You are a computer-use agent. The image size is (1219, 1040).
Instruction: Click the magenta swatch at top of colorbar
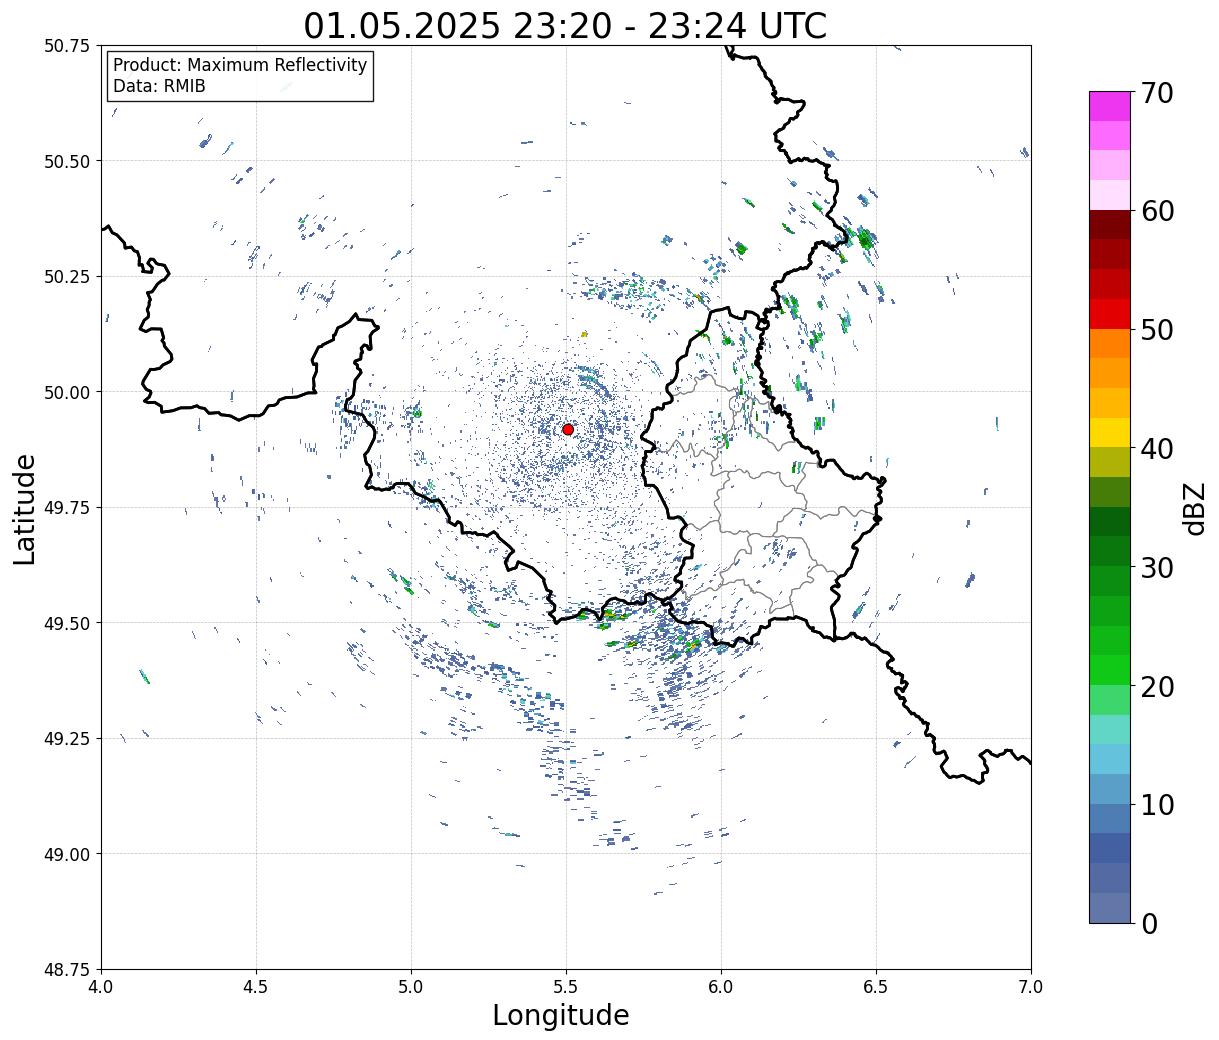(x=1110, y=106)
